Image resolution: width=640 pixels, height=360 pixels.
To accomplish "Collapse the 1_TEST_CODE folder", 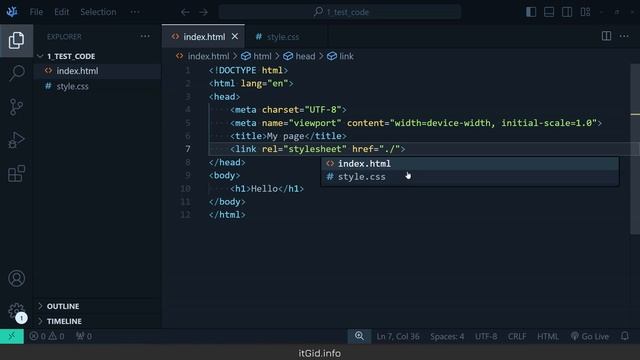I will pyautogui.click(x=71, y=56).
